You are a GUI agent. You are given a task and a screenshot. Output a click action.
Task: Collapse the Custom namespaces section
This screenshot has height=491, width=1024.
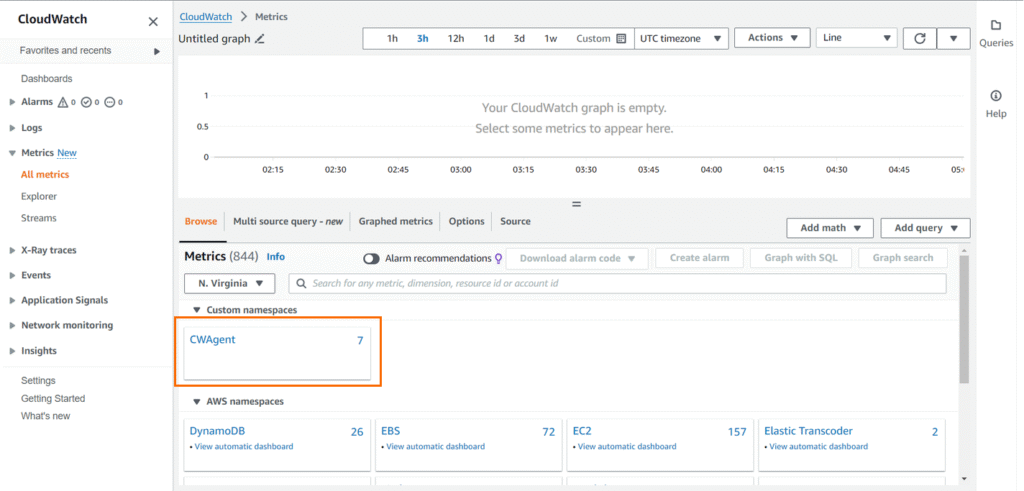(194, 310)
